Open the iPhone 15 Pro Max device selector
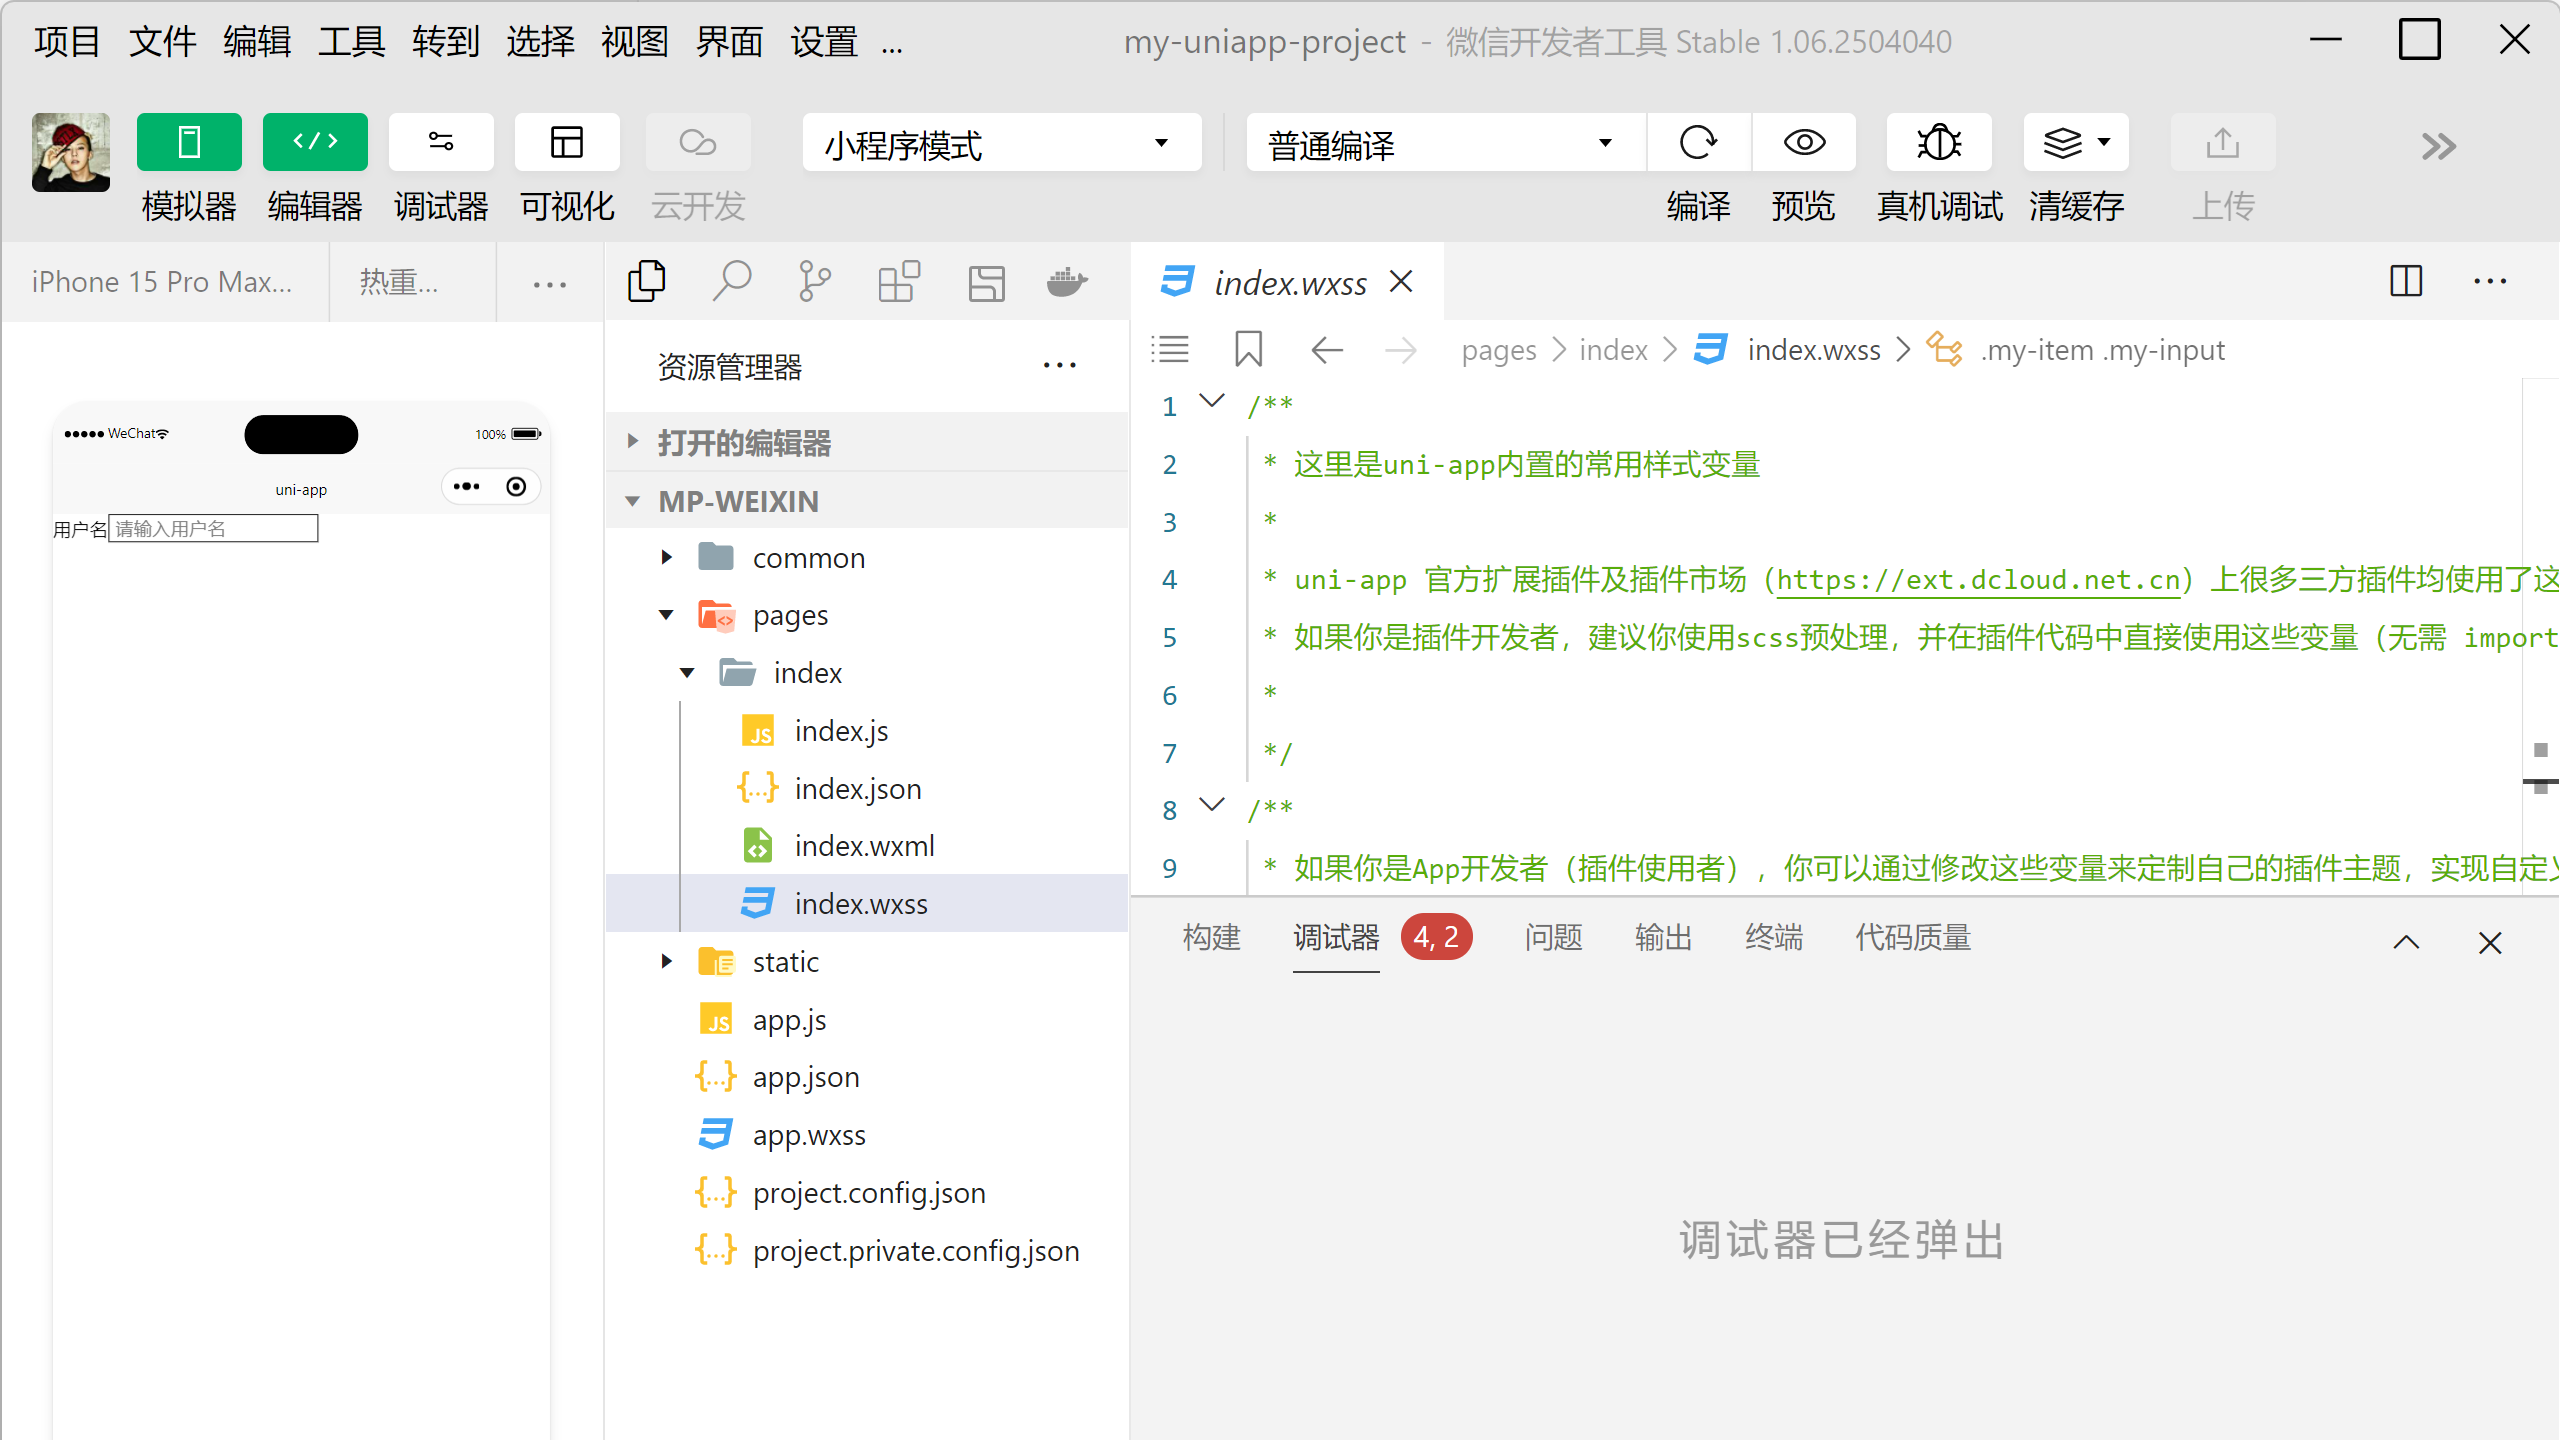 pos(162,282)
